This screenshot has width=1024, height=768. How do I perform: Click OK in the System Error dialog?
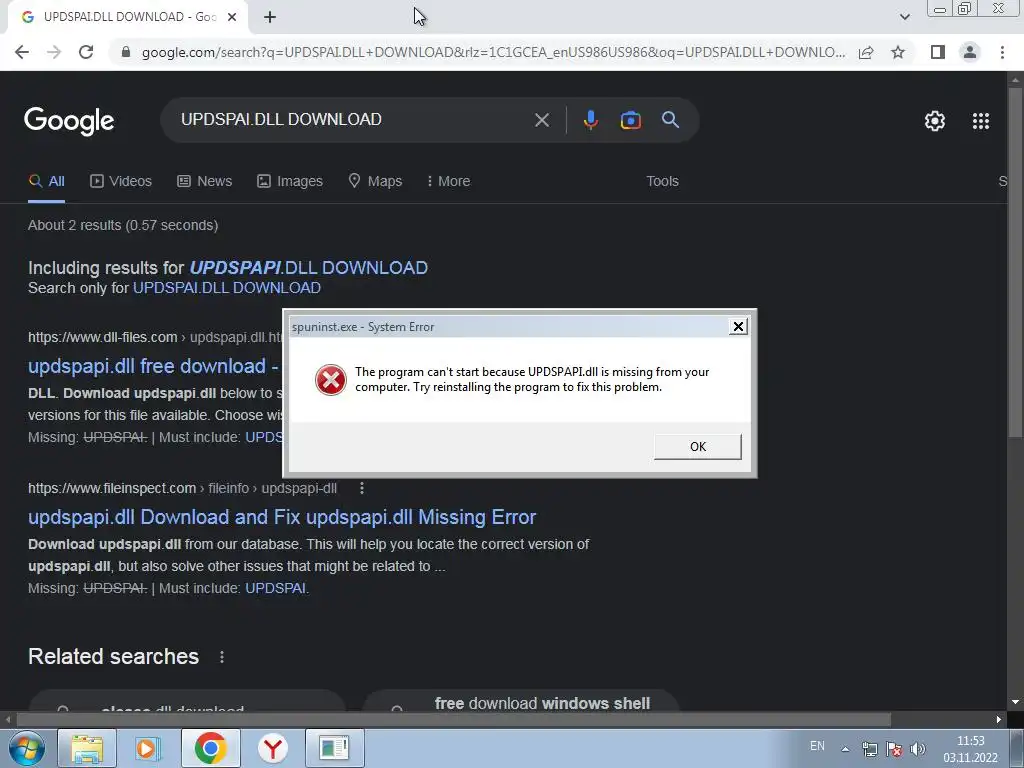coord(697,447)
